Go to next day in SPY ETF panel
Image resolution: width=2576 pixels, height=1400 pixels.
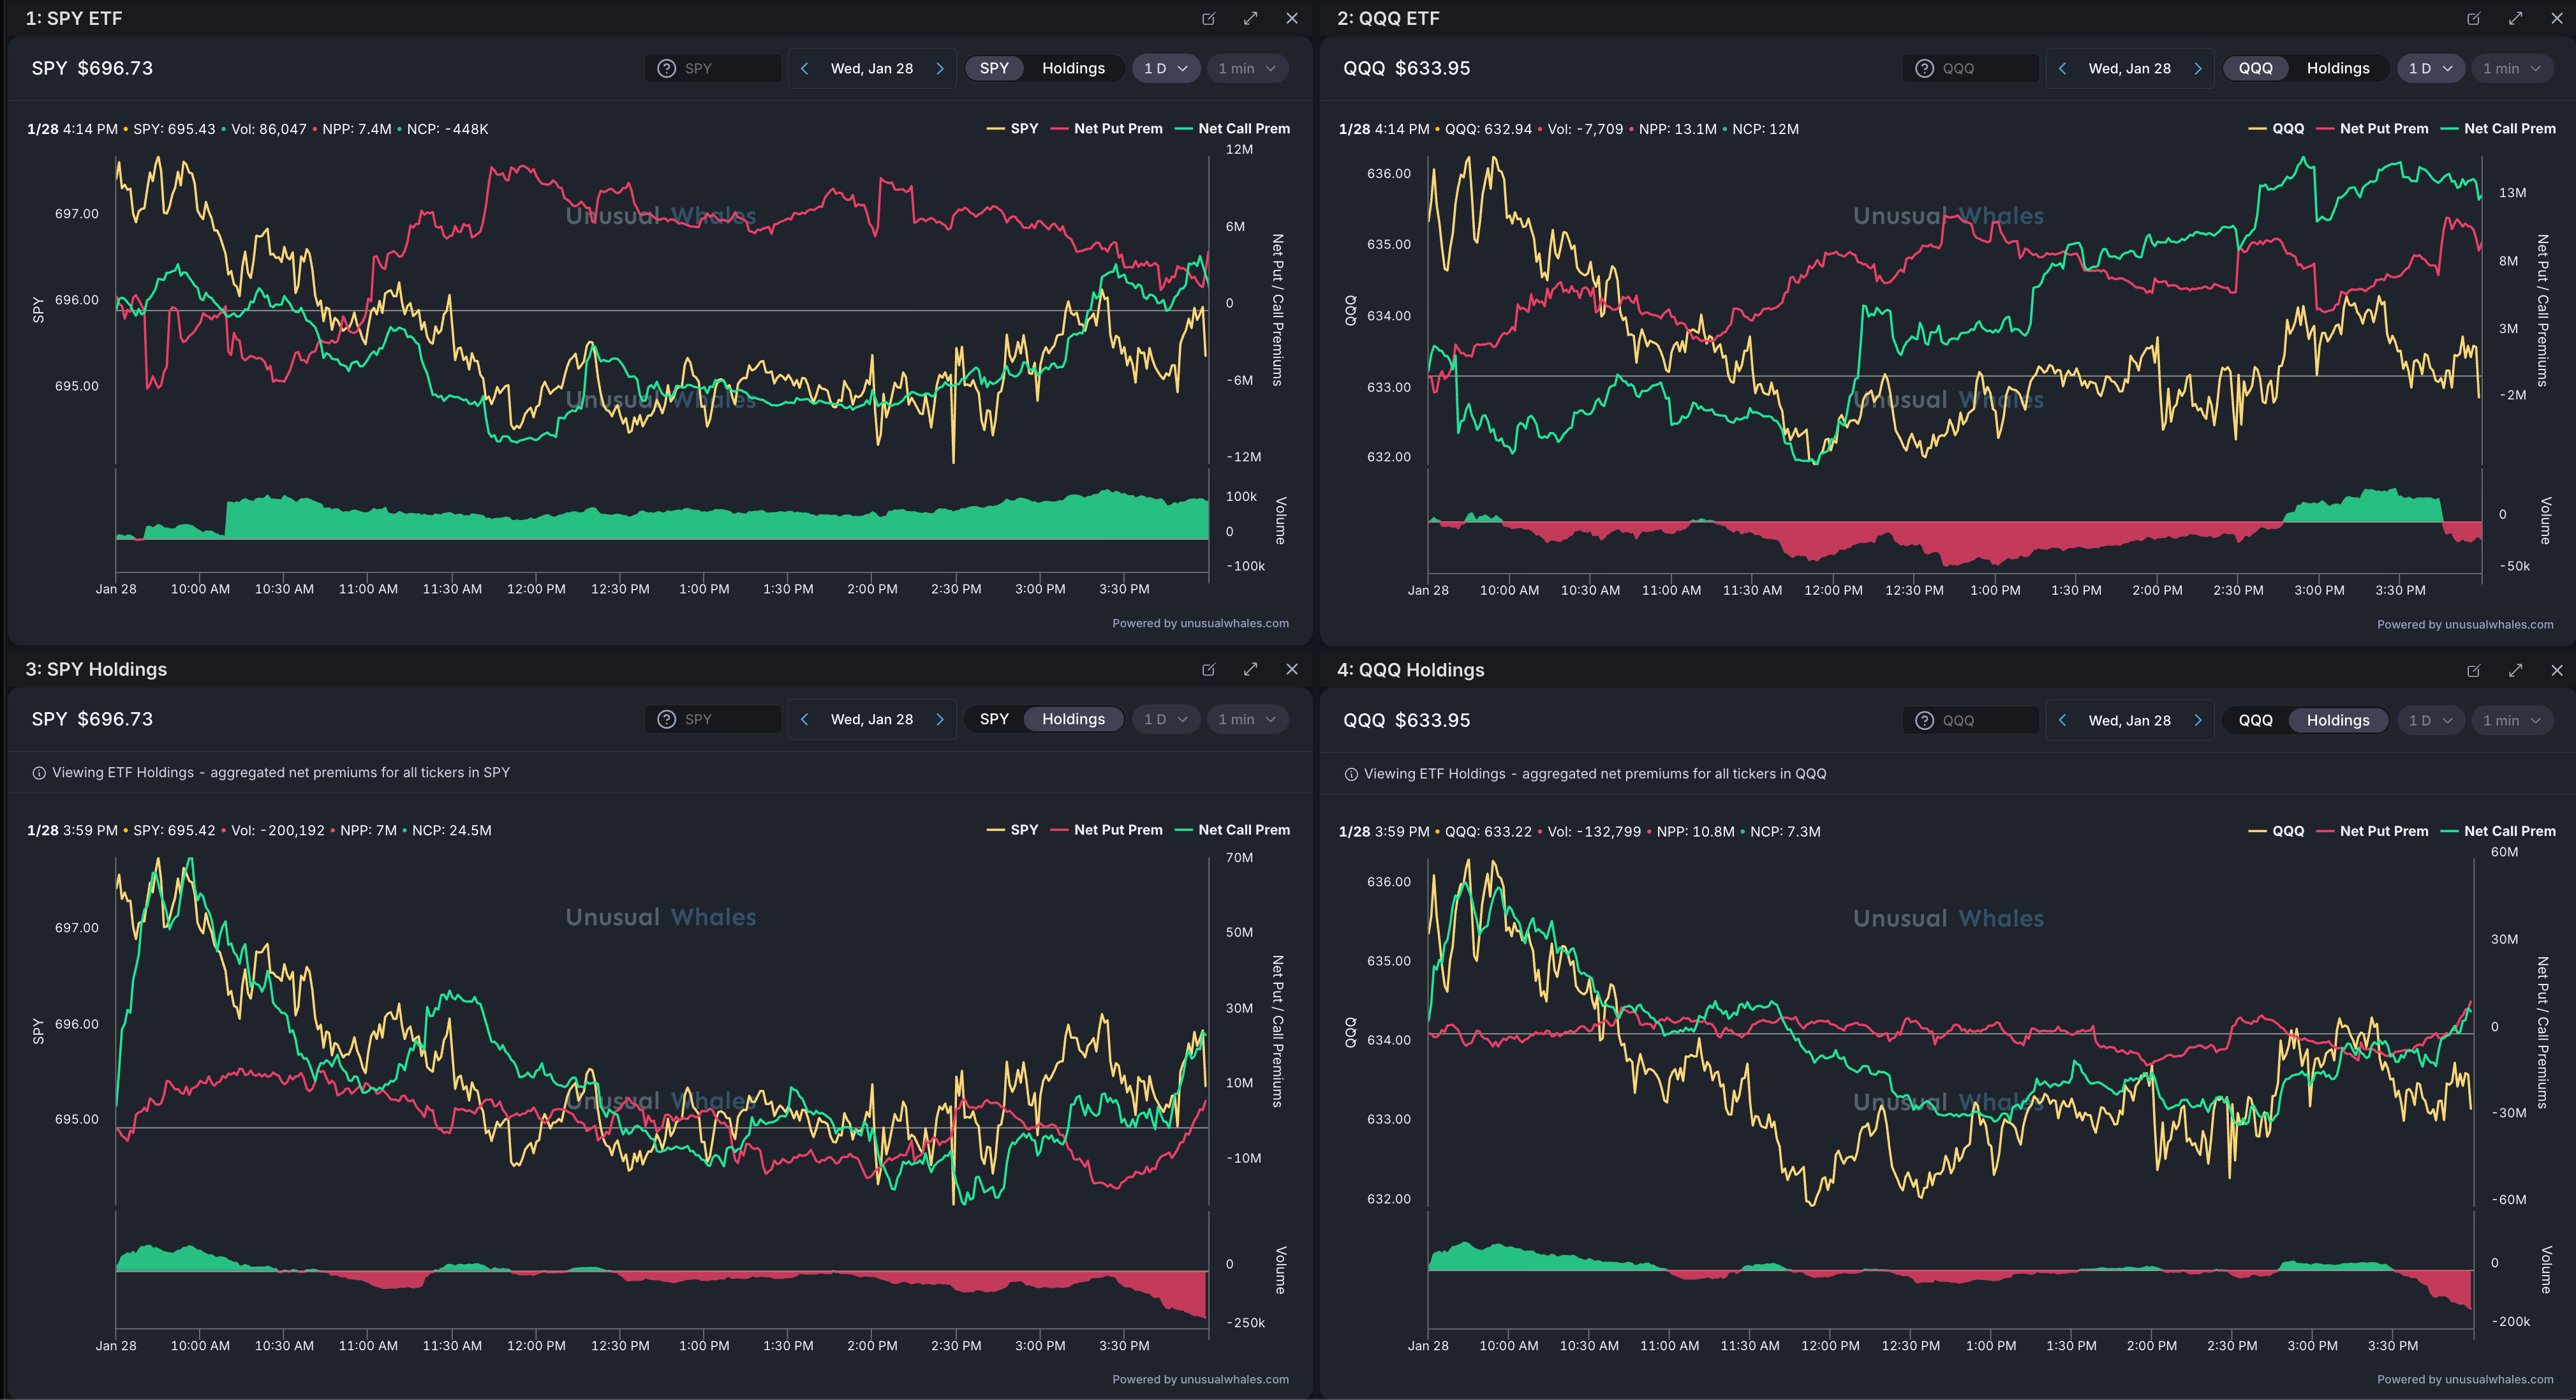[940, 68]
